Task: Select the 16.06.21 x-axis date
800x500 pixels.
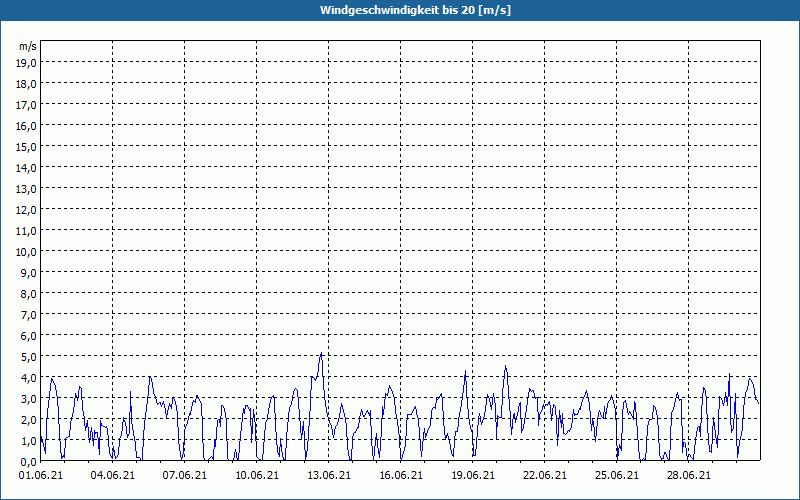Action: pos(401,476)
